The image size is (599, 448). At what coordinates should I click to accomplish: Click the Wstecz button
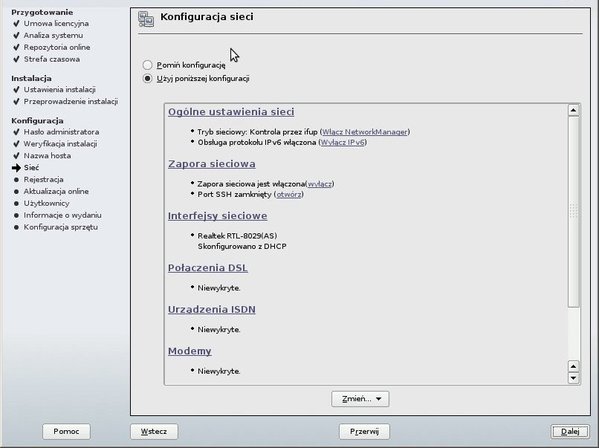tap(154, 432)
